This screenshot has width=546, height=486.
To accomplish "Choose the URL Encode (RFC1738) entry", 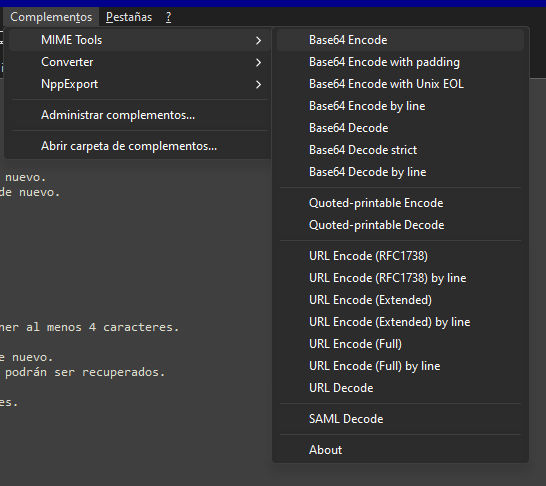I will coord(400,256).
